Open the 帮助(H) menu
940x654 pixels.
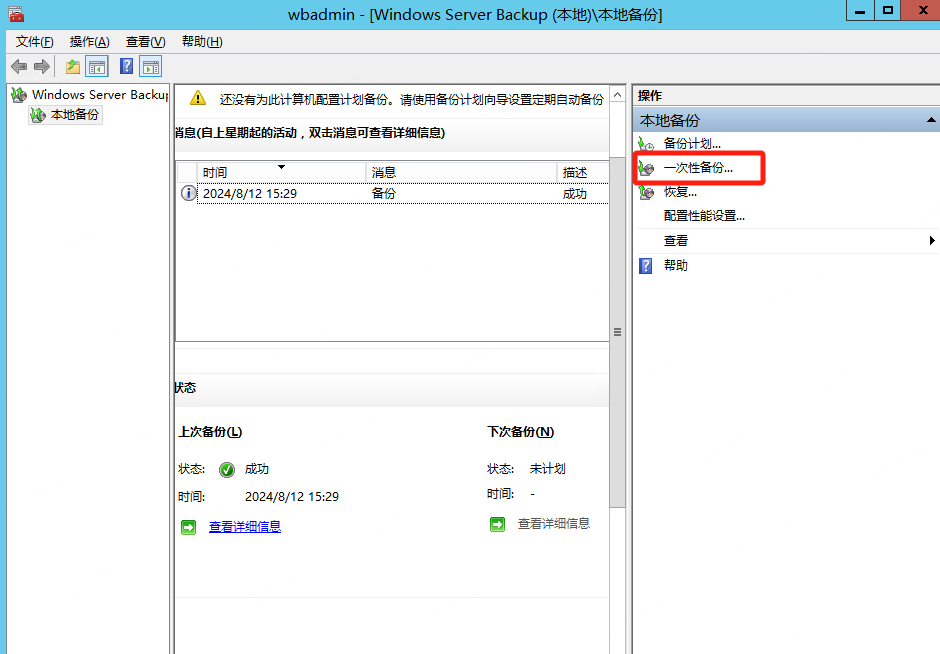pyautogui.click(x=202, y=41)
